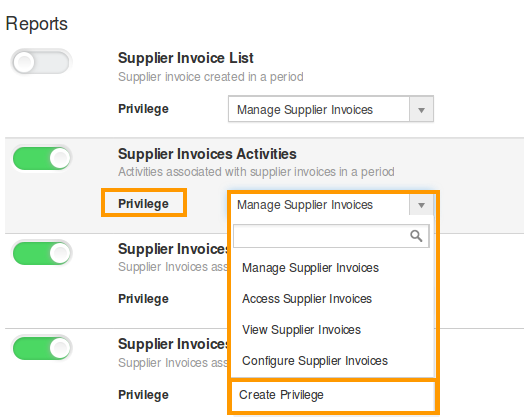Click the bottom row's Privilege label

tap(143, 395)
